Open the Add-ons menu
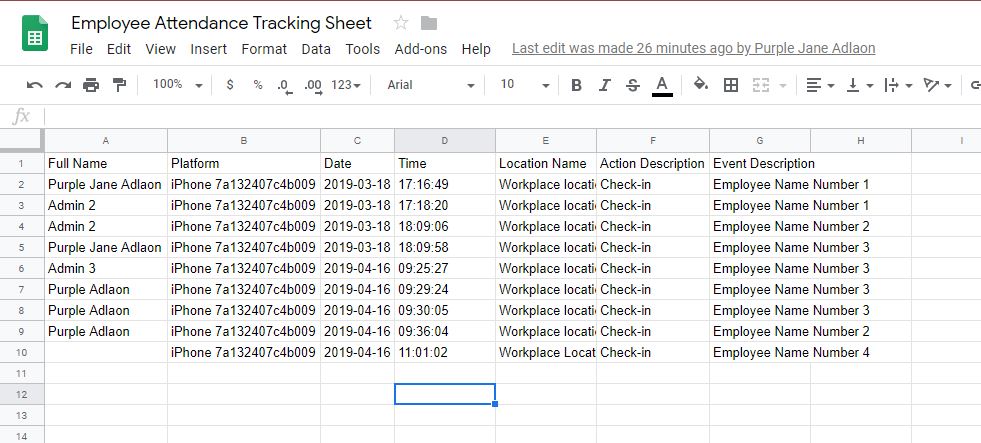The width and height of the screenshot is (981, 443). point(420,49)
